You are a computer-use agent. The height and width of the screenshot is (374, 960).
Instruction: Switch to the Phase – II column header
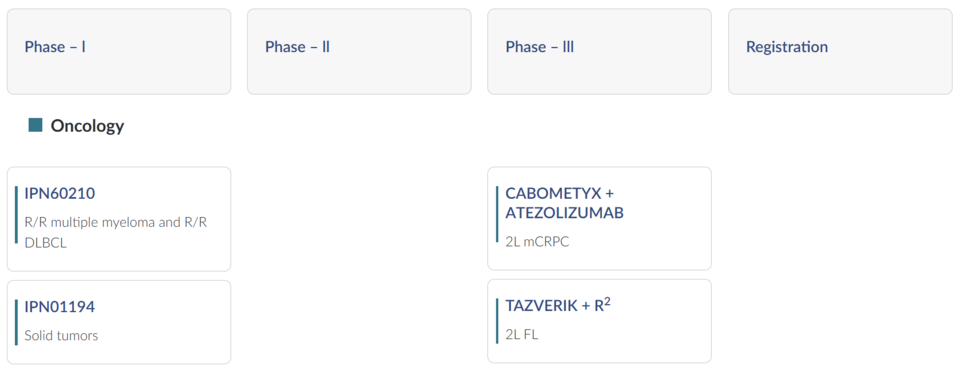359,51
